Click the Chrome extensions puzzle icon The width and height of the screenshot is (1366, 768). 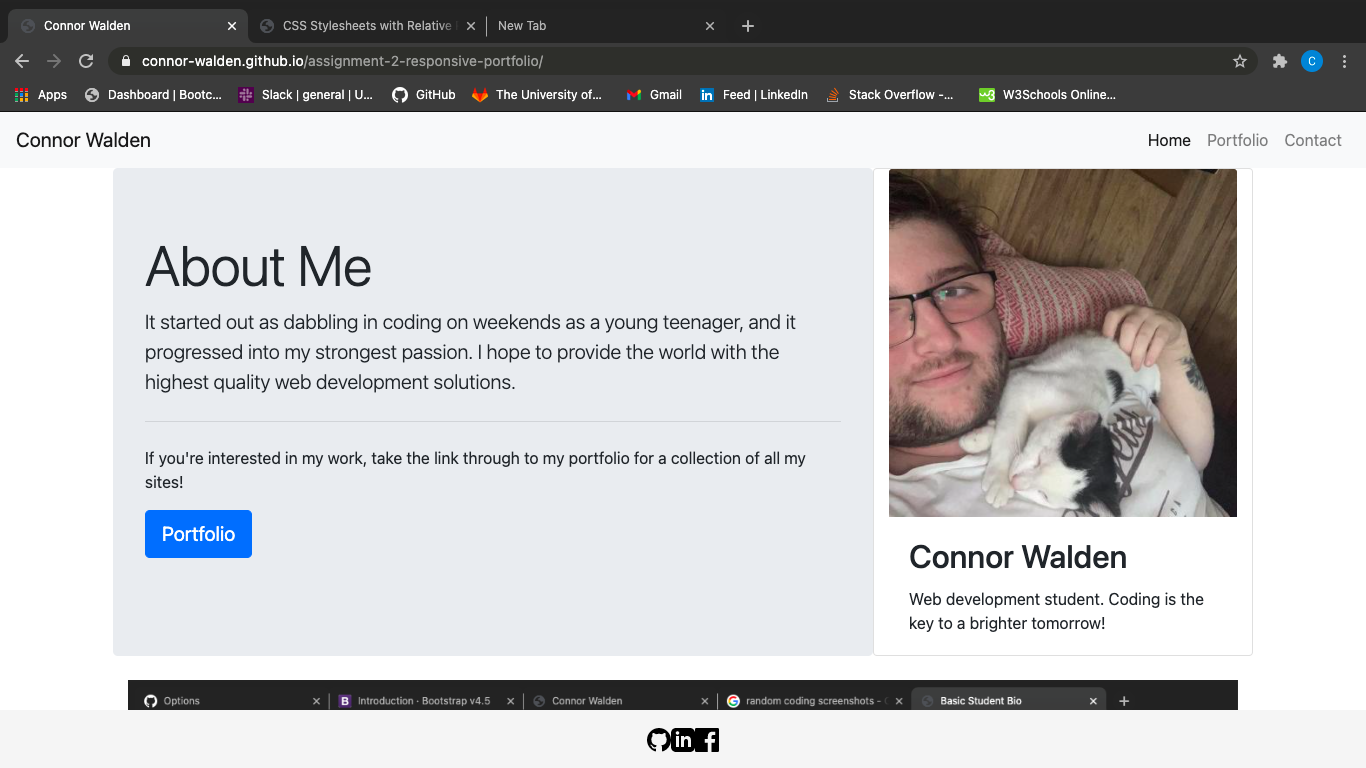click(1279, 61)
